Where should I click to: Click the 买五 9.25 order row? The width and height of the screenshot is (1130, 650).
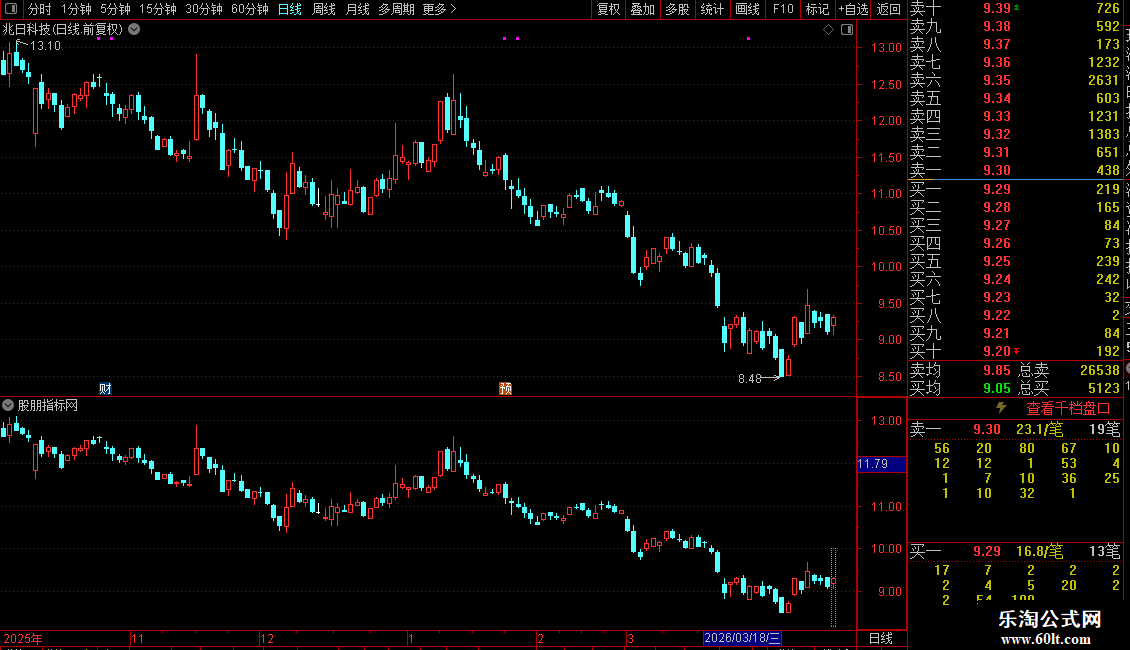tap(1015, 261)
